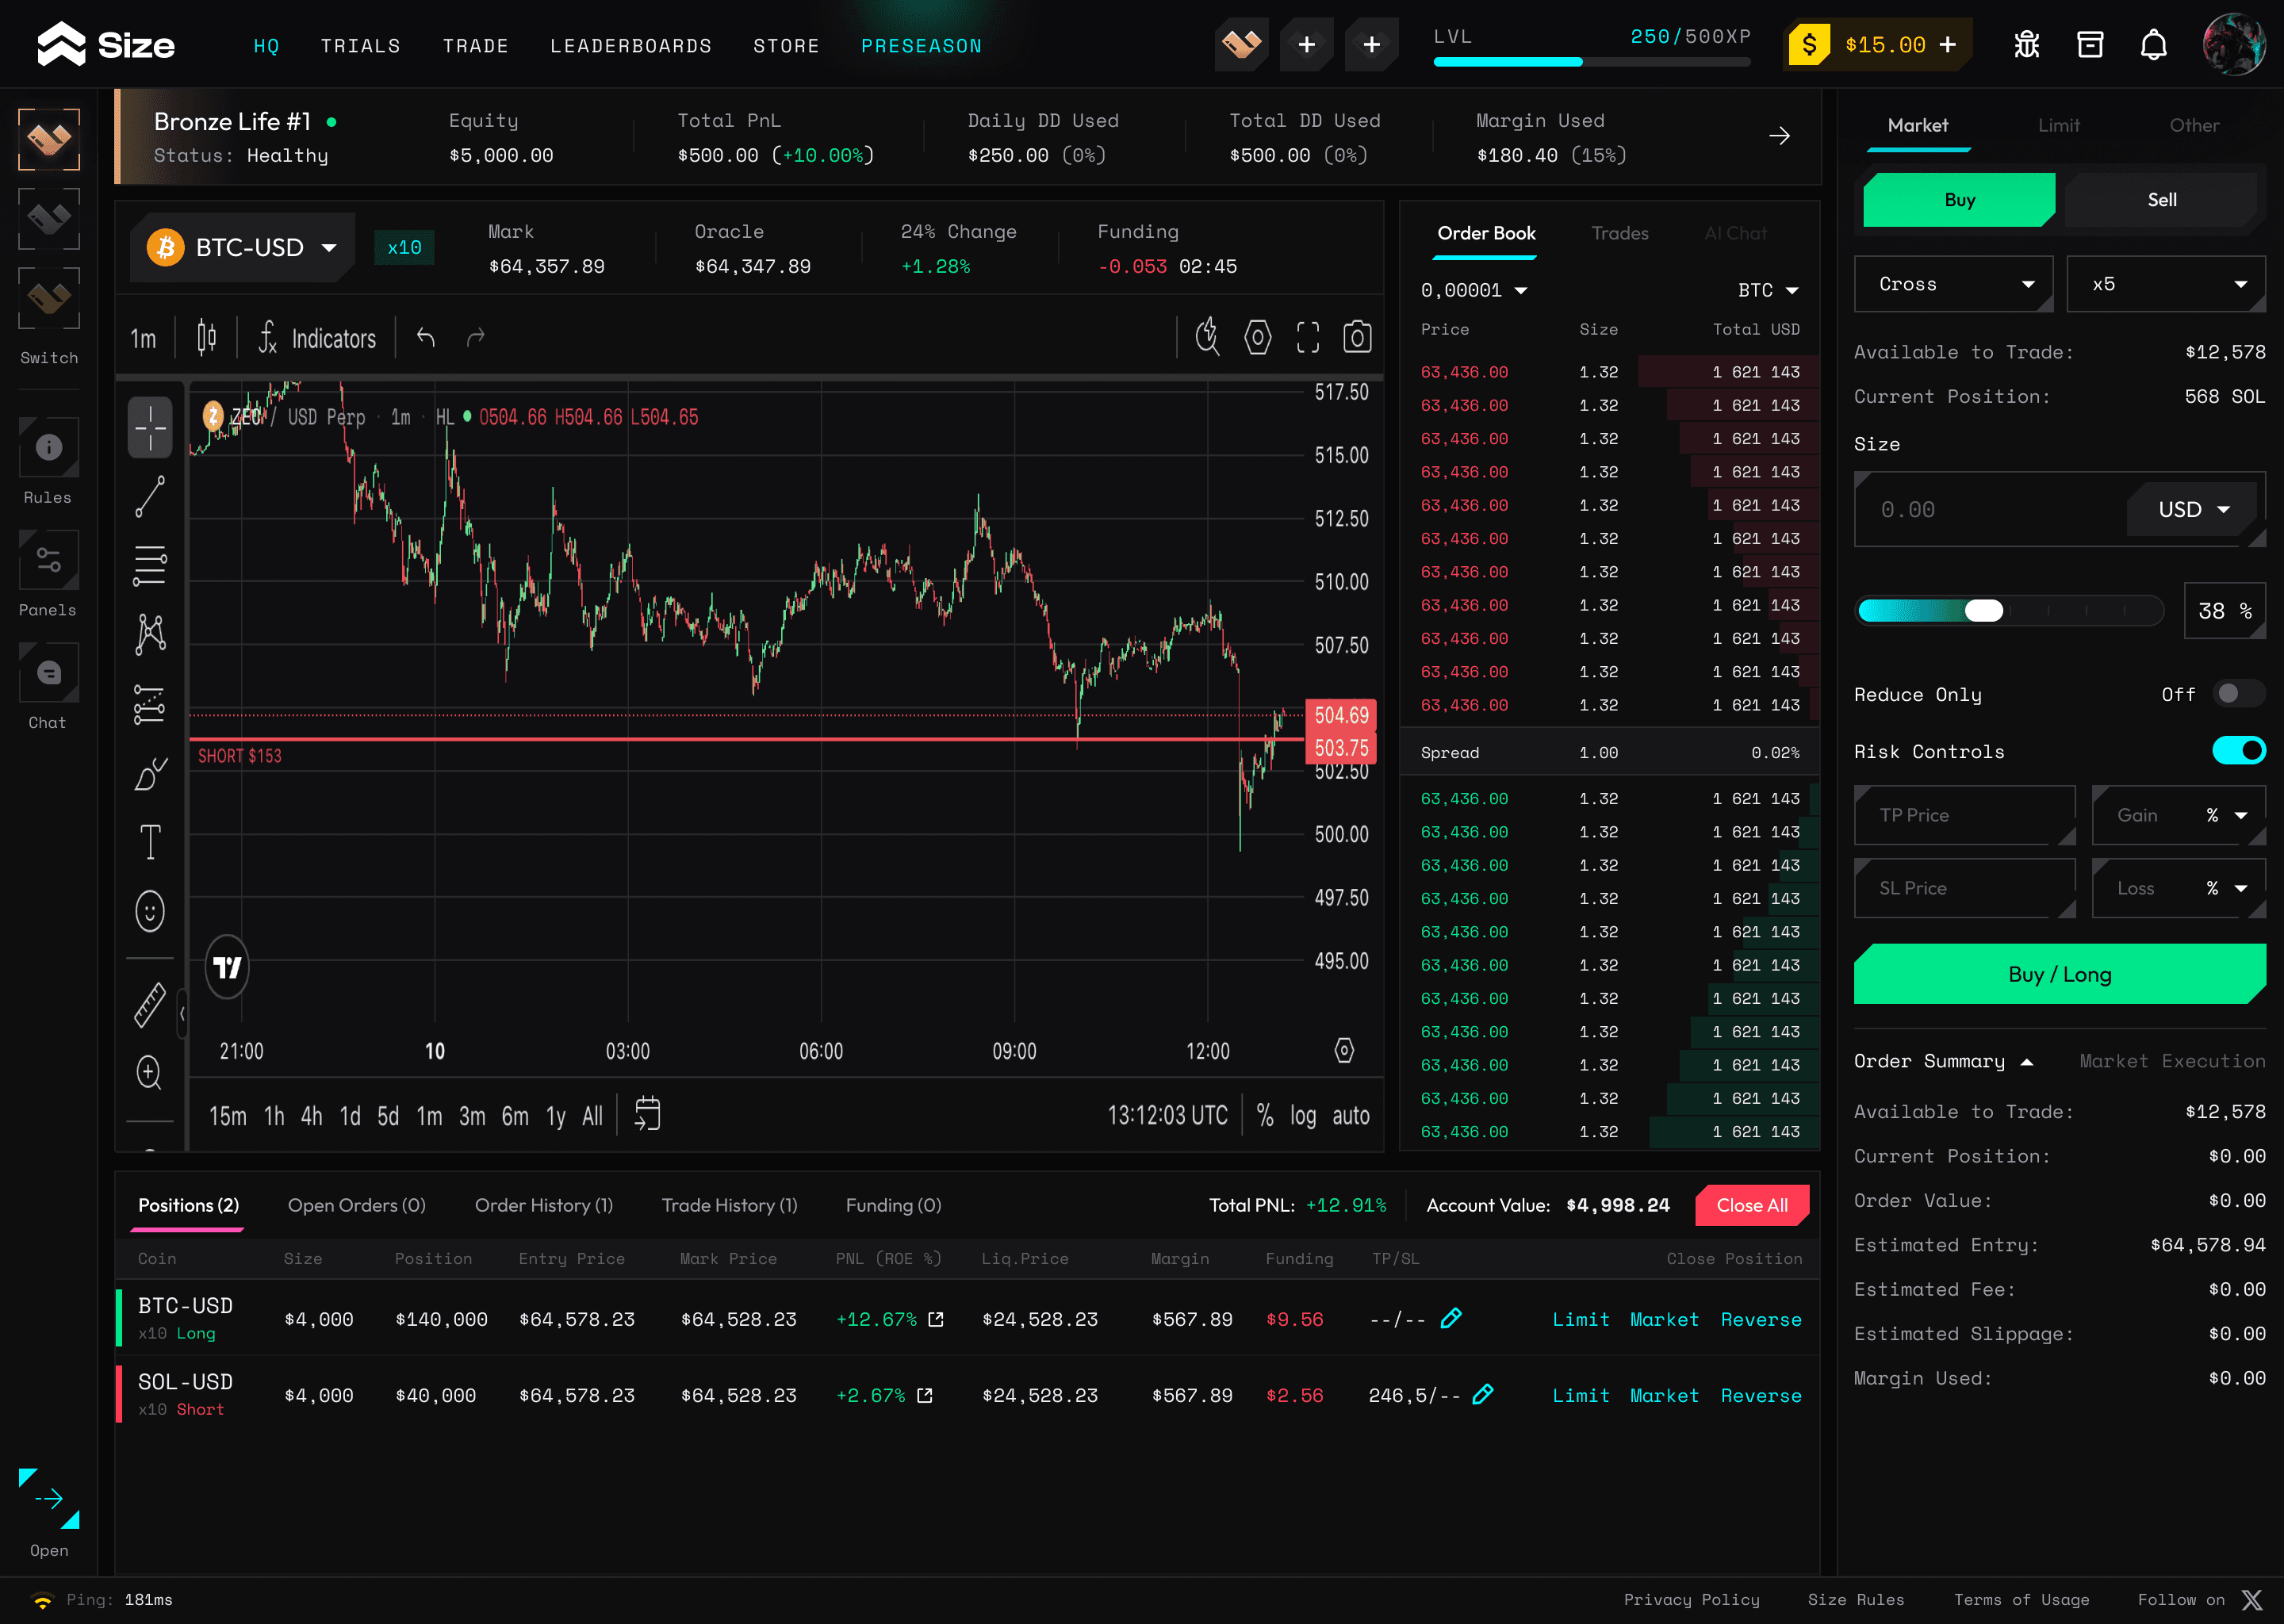Open the inventory box icon in header
This screenshot has height=1624, width=2284.
click(2090, 45)
